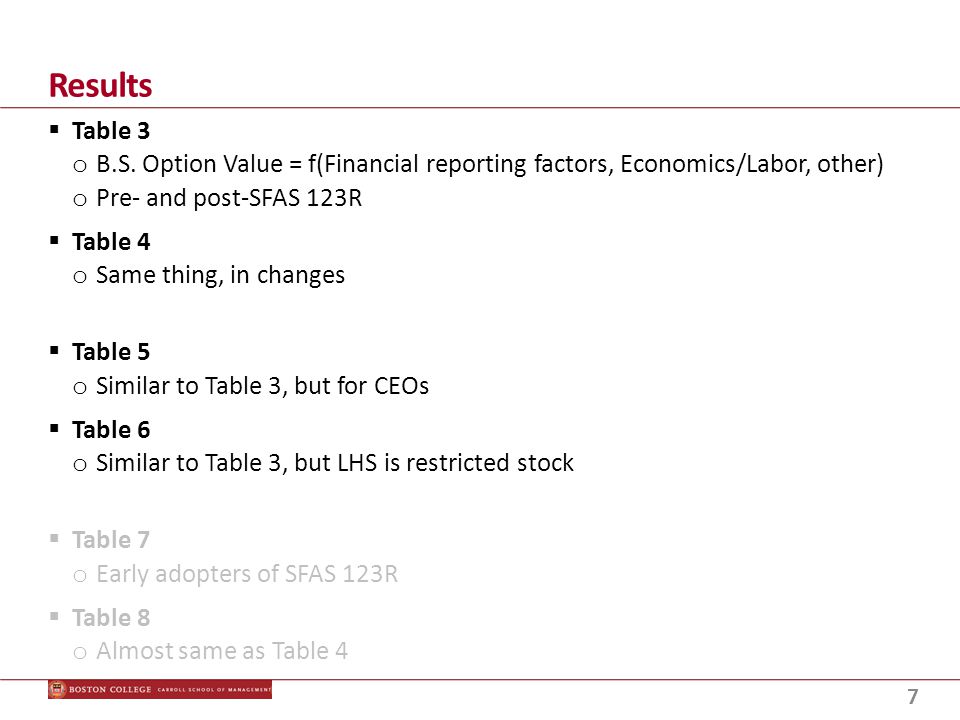Click the Pre- and post-SFAS 123R line

click(229, 198)
